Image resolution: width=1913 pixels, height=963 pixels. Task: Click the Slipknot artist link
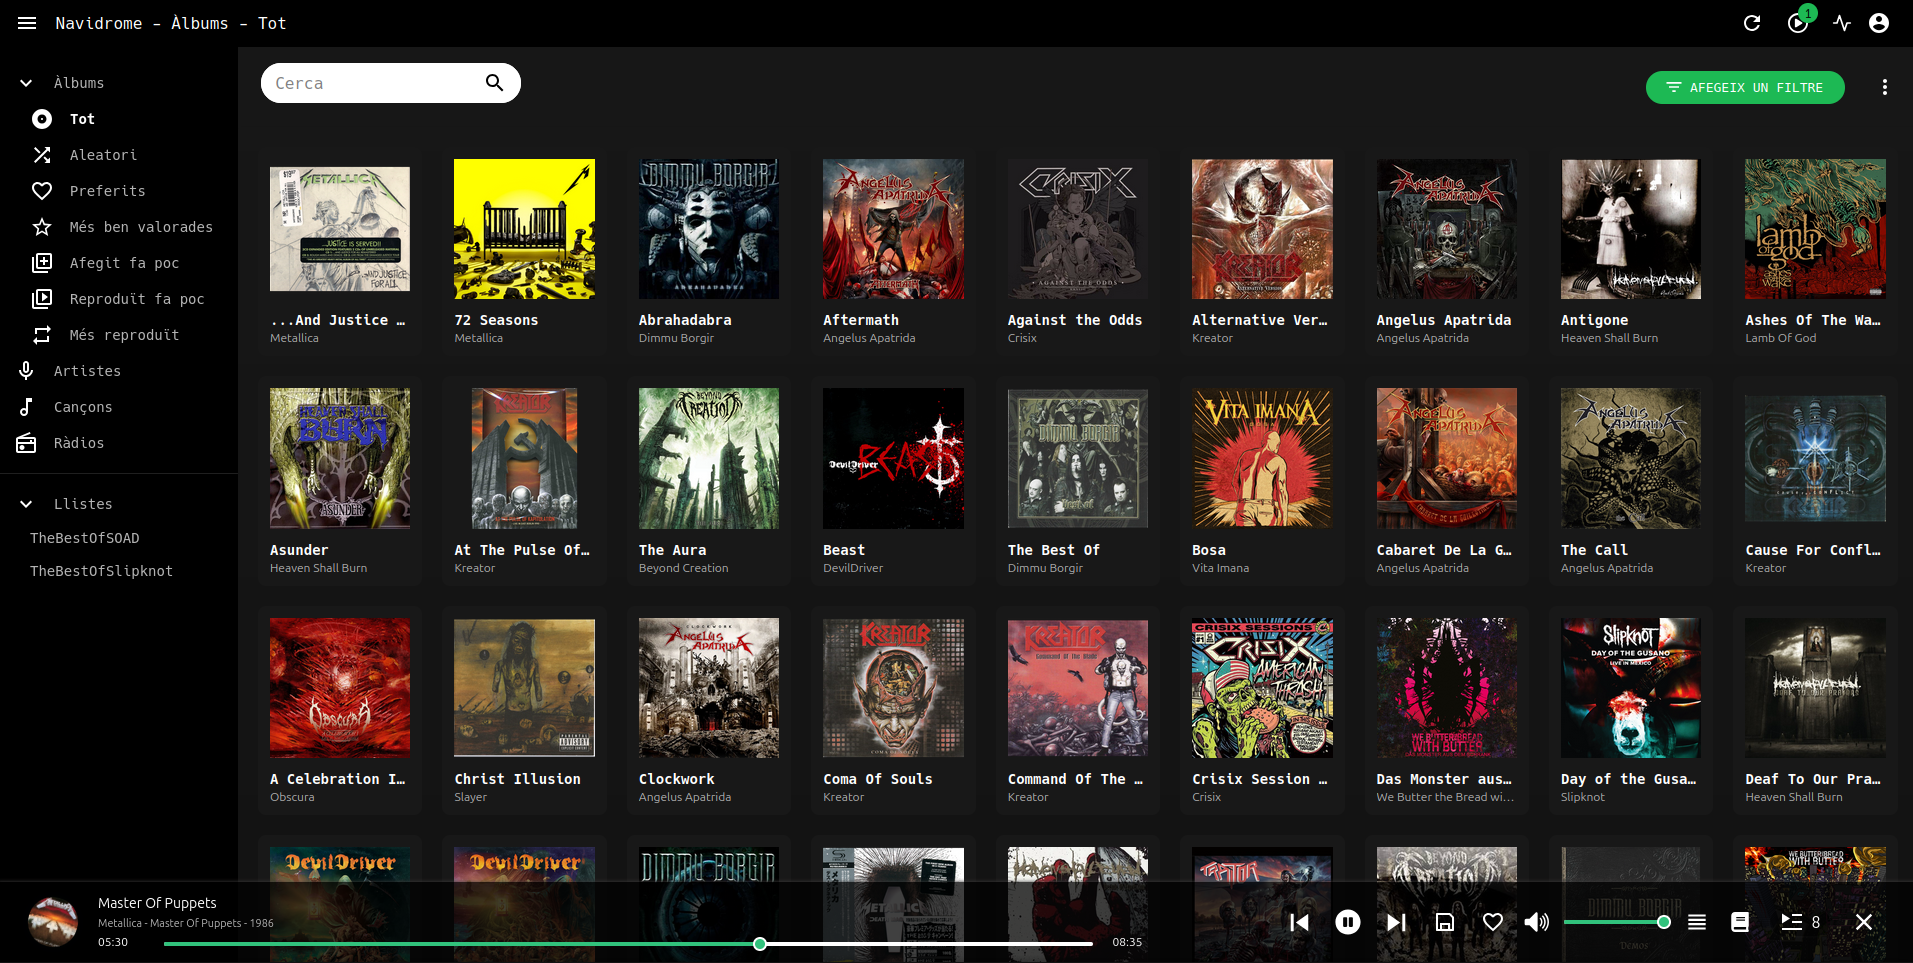coord(1582,797)
